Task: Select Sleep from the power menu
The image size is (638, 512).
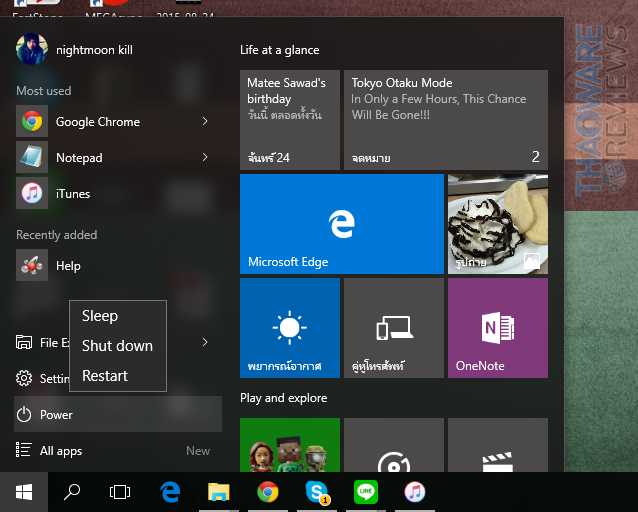Action: point(100,316)
